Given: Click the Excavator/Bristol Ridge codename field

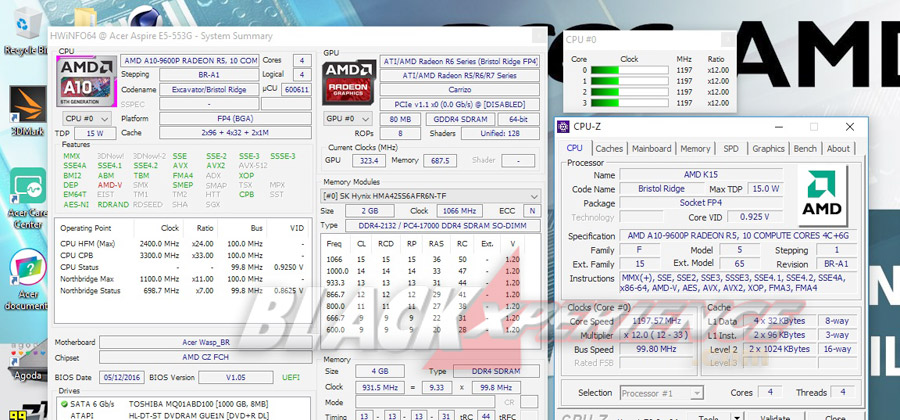Looking at the screenshot, I should tap(209, 90).
